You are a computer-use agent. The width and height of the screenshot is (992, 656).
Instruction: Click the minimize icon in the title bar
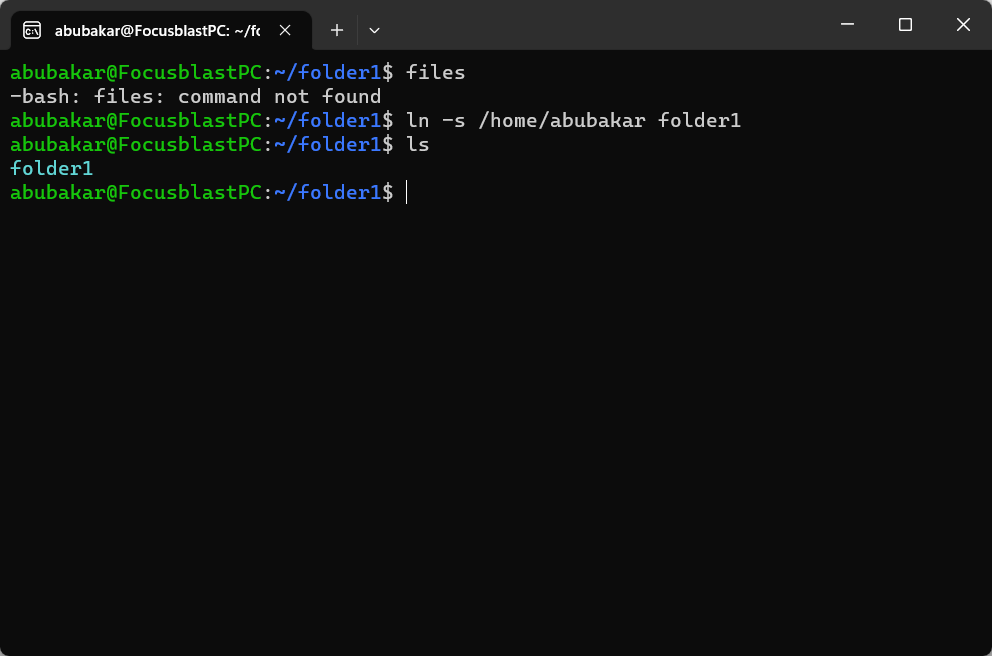[x=846, y=24]
